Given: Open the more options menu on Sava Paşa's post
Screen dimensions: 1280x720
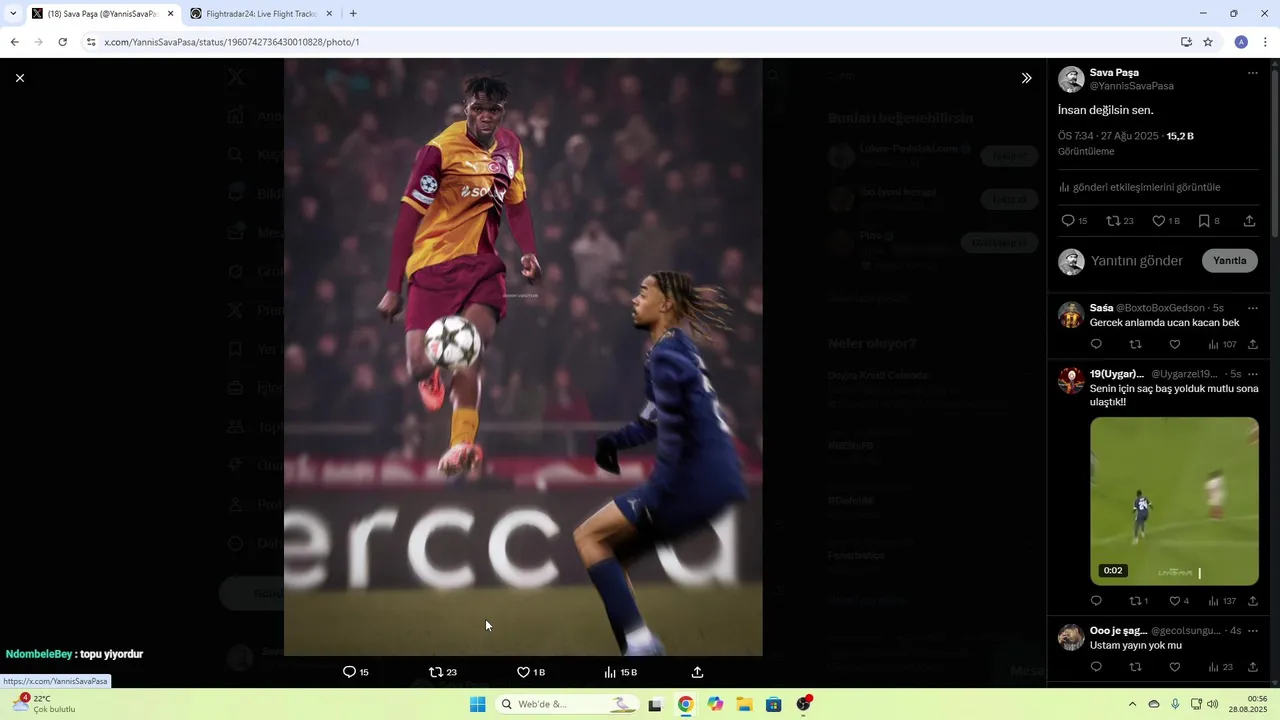Looking at the screenshot, I should tap(1252, 73).
